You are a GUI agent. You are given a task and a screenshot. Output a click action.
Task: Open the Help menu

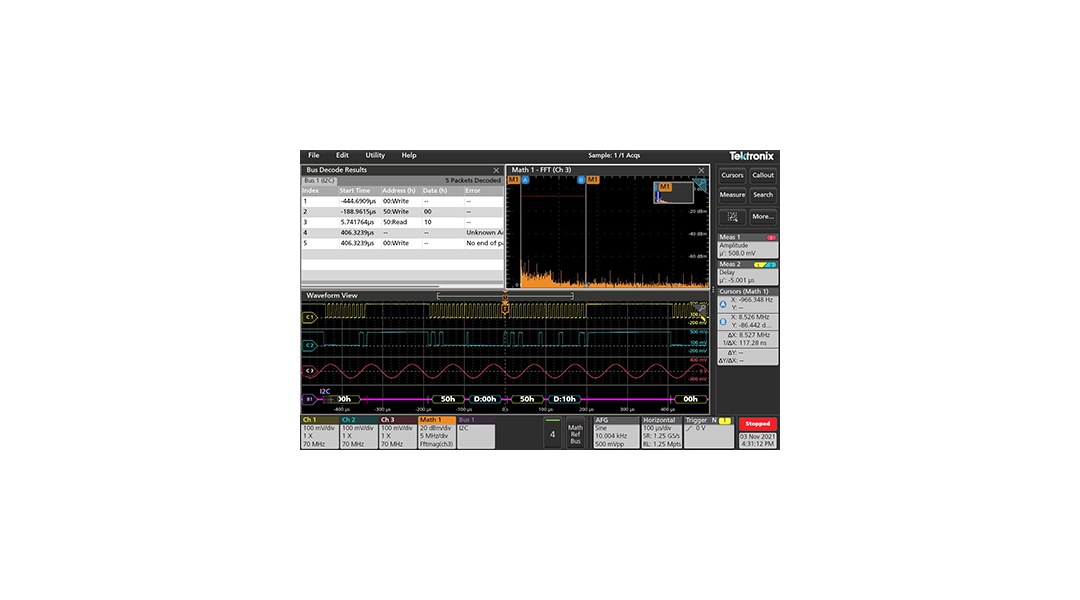pyautogui.click(x=408, y=156)
